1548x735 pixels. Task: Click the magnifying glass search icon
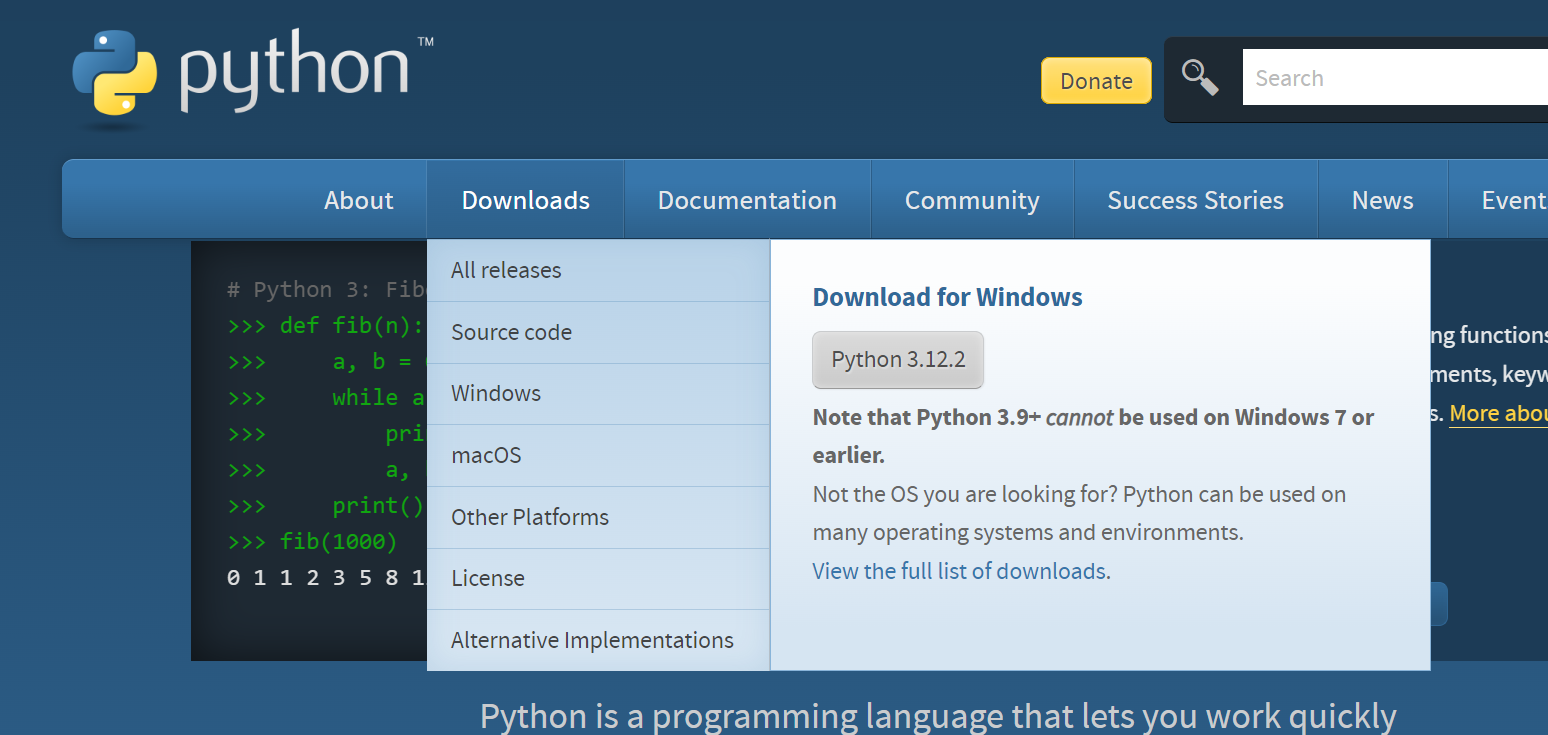point(1200,77)
